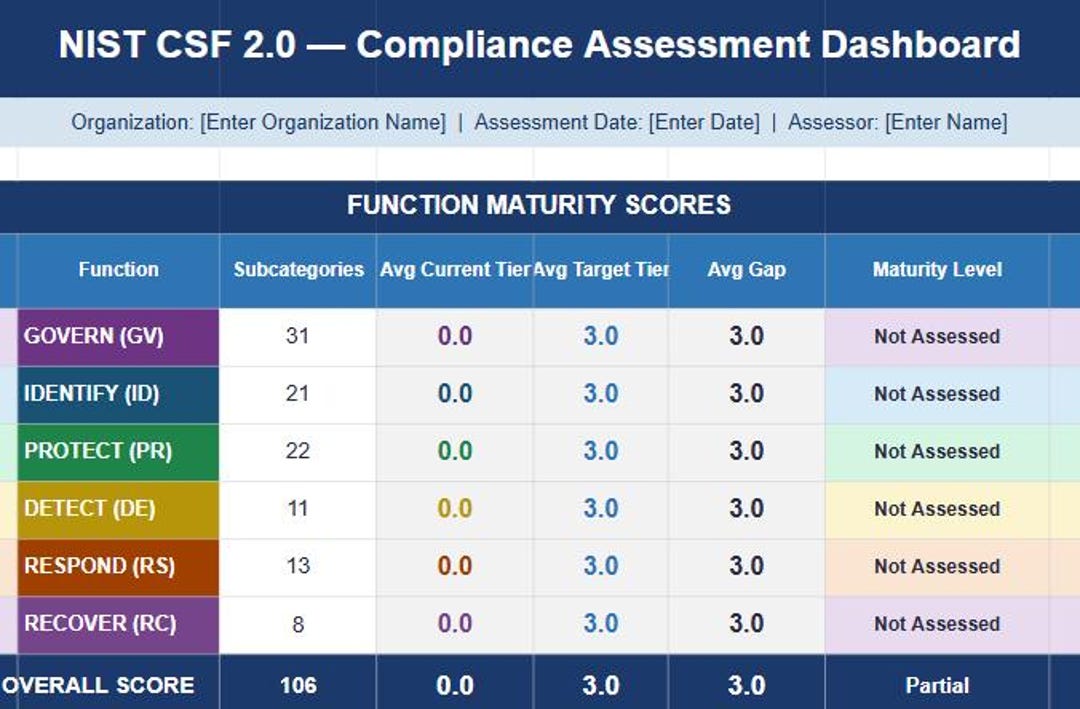
Task: Click RECOVER maturity level Not Assessed
Action: pyautogui.click(x=937, y=624)
